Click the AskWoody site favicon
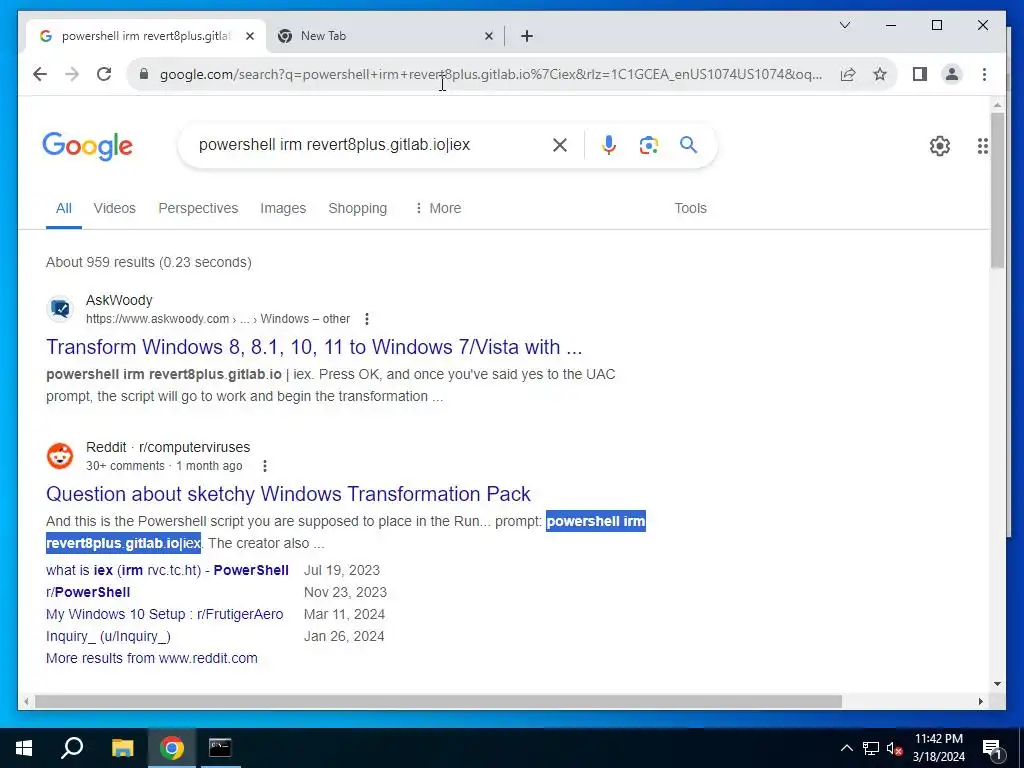The width and height of the screenshot is (1024, 768). pyautogui.click(x=59, y=308)
